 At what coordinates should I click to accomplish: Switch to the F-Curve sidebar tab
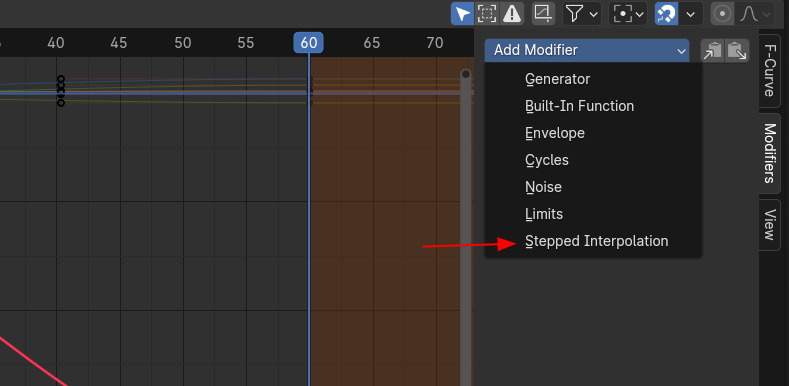point(769,71)
